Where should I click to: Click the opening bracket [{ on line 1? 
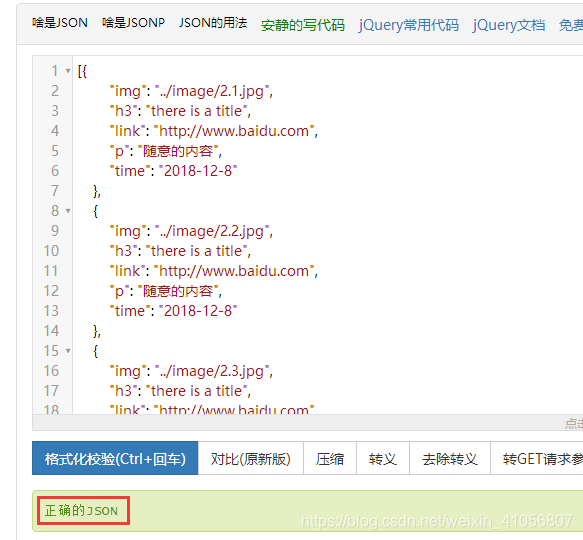click(82, 71)
